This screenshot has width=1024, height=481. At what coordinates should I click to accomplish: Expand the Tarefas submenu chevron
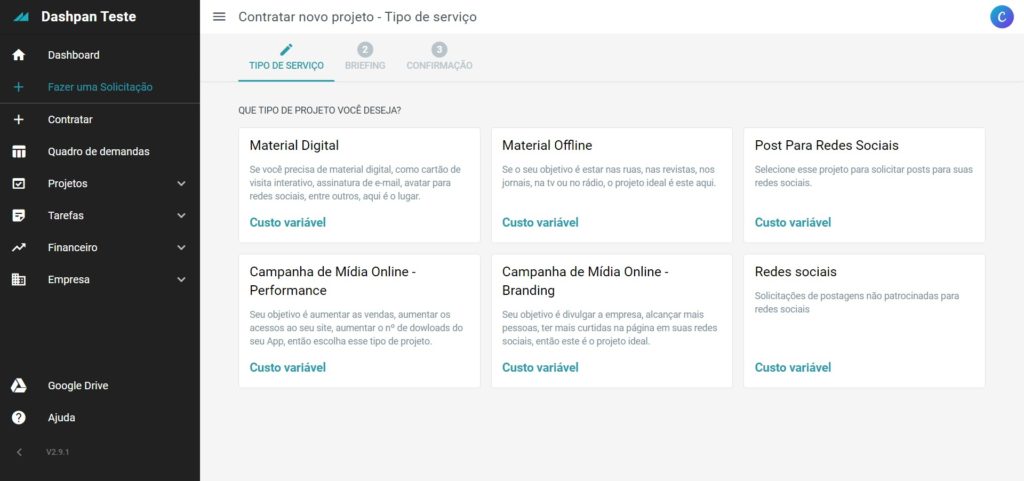click(x=182, y=216)
